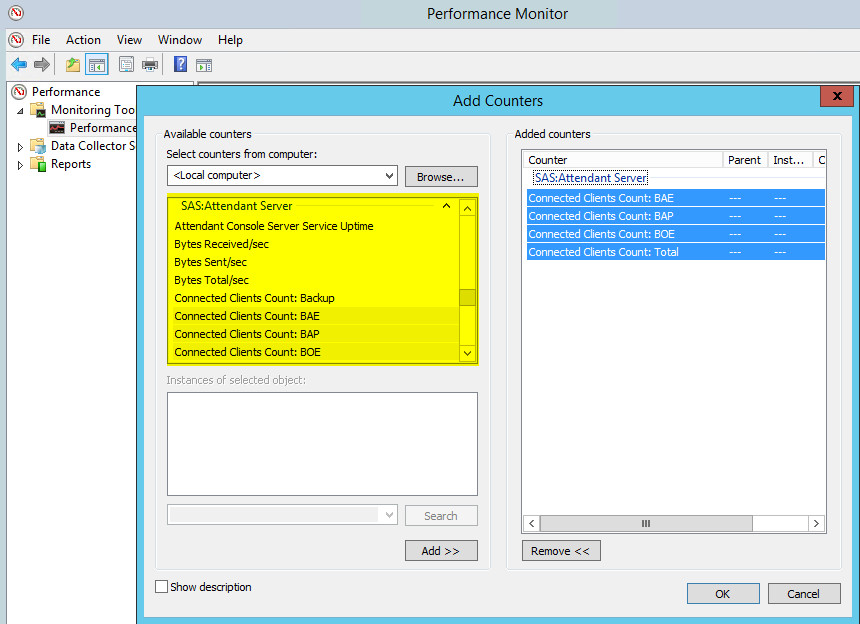Open the Action menu
Viewport: 860px width, 624px height.
click(83, 40)
